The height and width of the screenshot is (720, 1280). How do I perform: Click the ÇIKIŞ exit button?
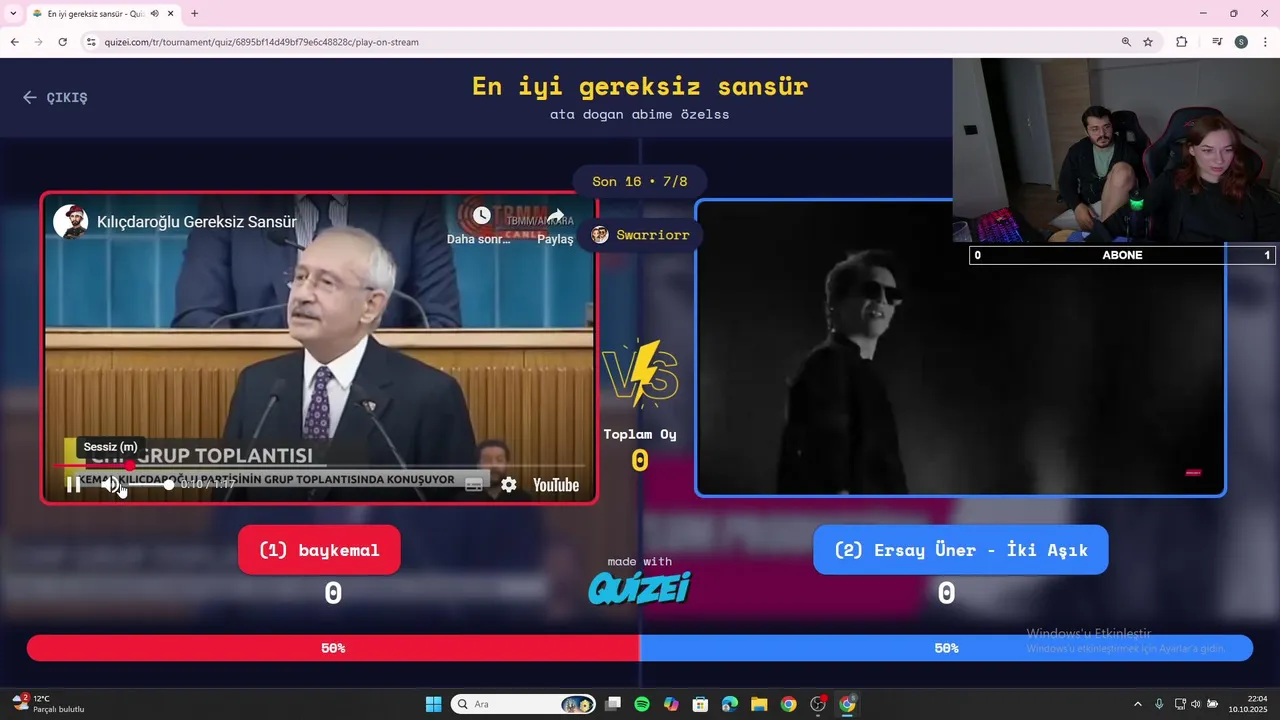click(x=55, y=97)
